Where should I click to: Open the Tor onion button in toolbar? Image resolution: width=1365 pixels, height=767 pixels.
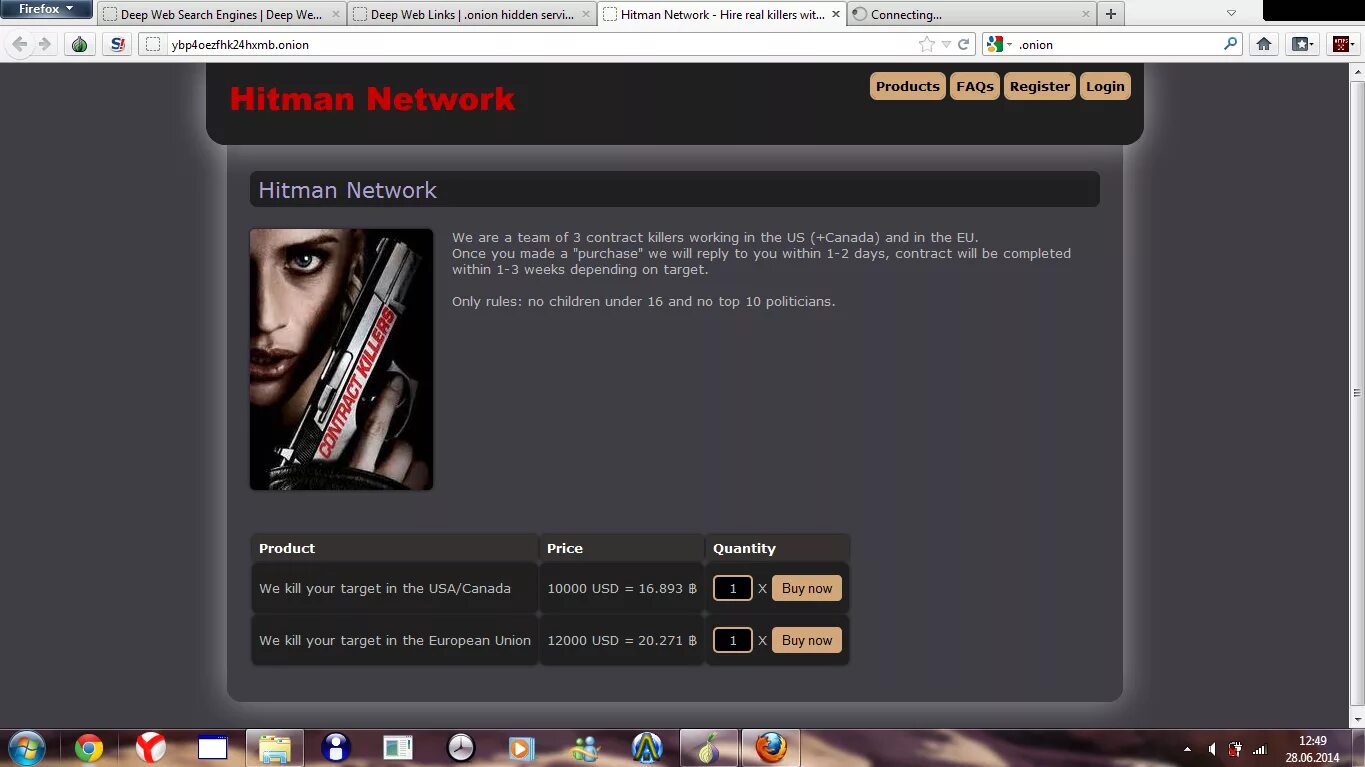(x=80, y=44)
